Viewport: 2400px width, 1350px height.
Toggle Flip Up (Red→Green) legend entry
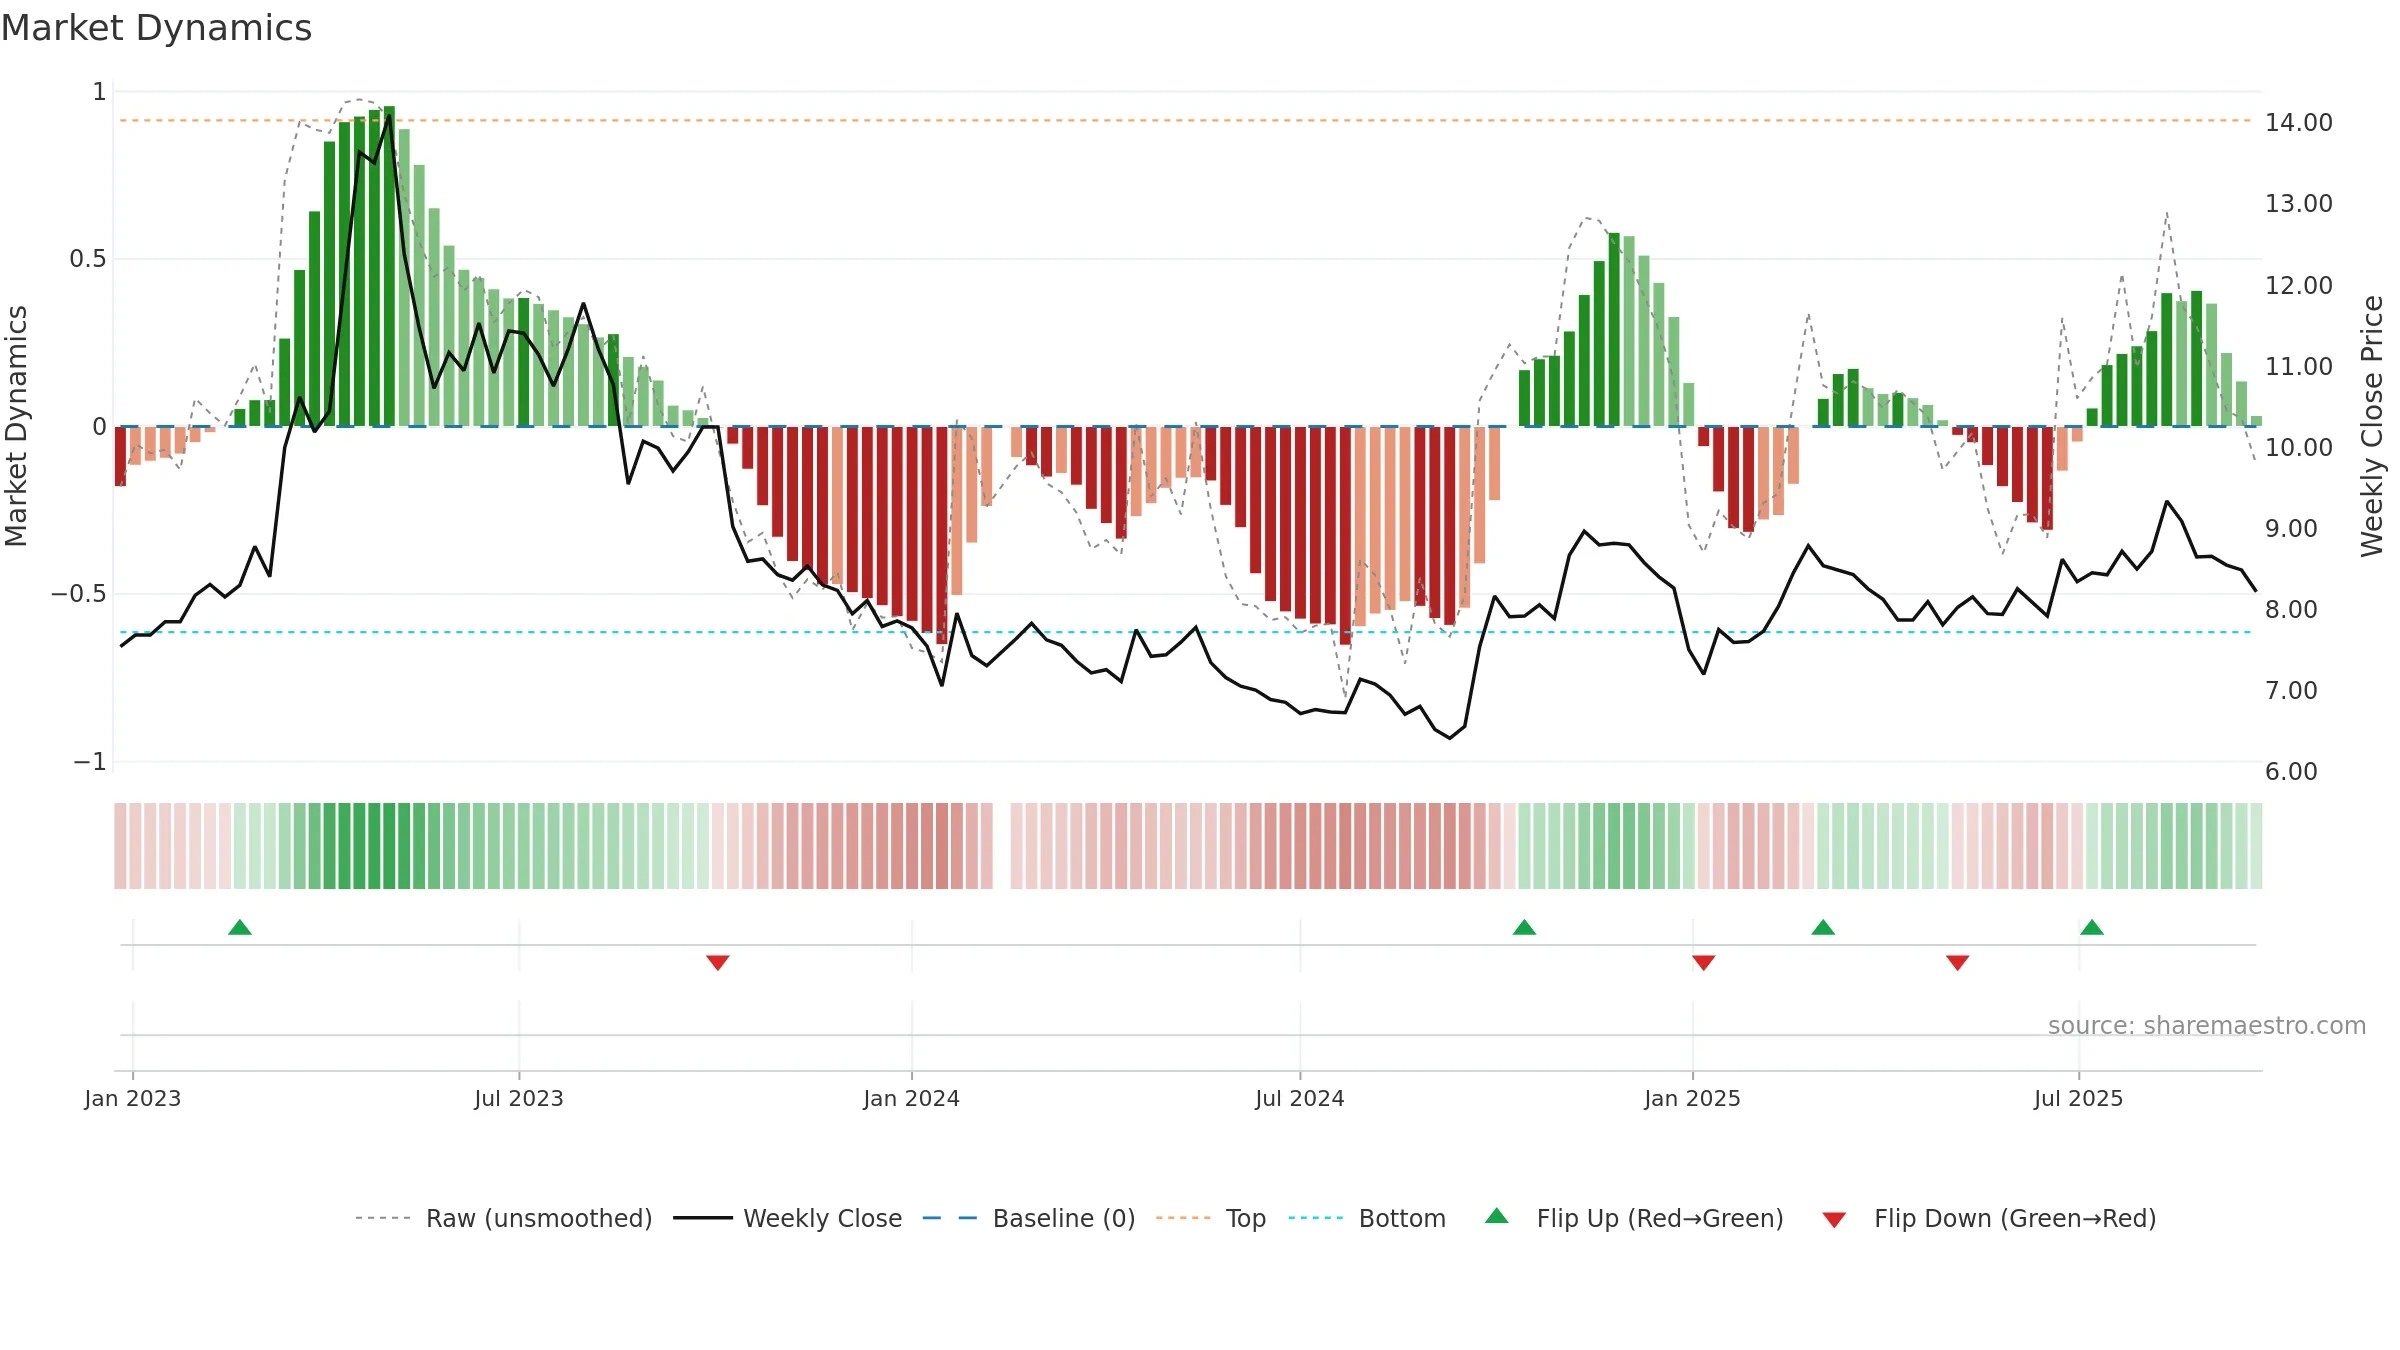point(1634,1218)
